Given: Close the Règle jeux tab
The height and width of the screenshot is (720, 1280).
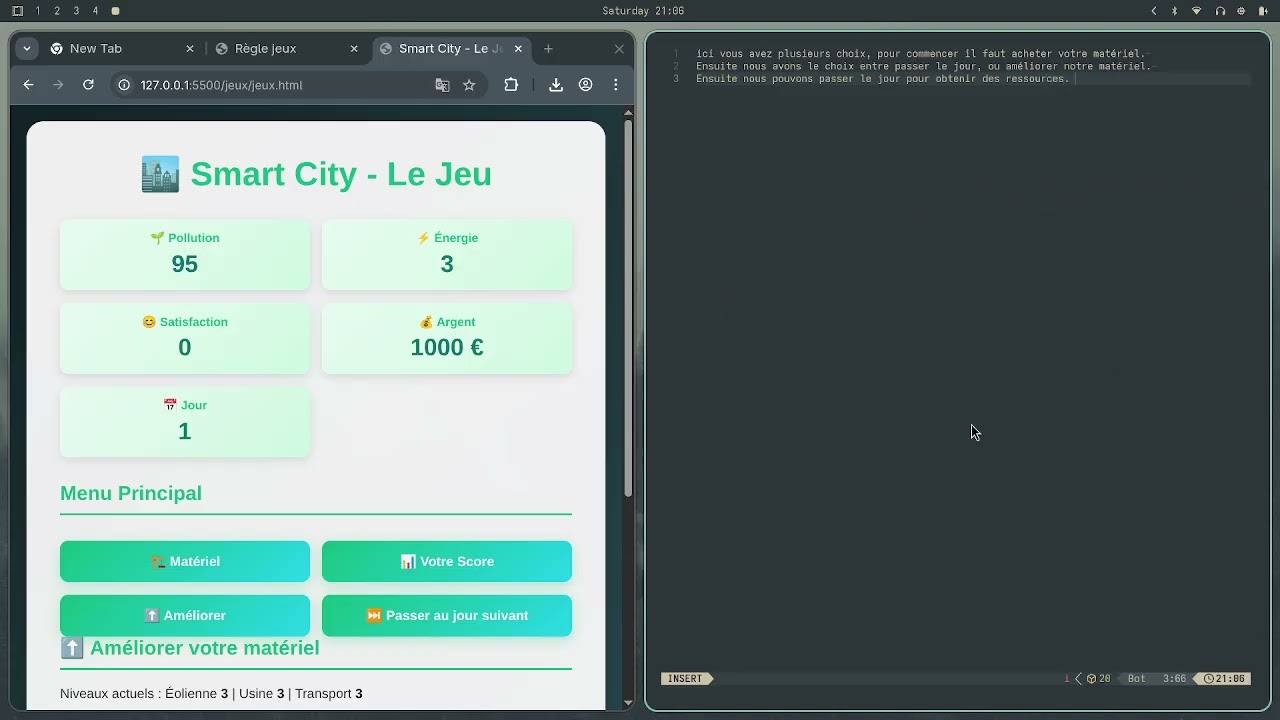Looking at the screenshot, I should point(354,49).
